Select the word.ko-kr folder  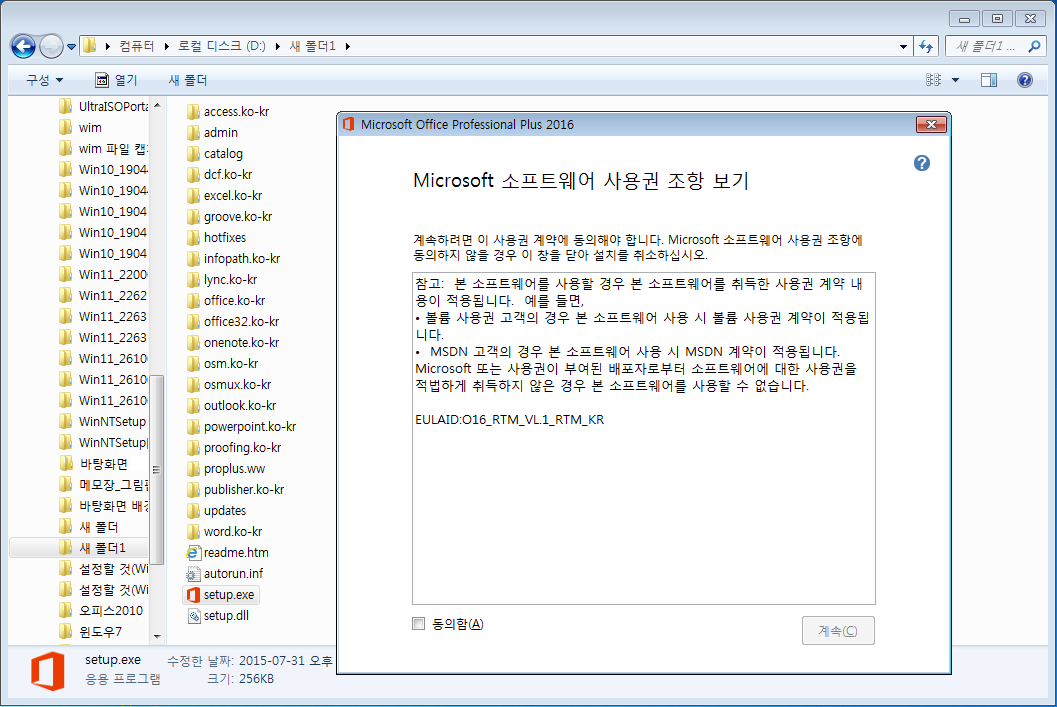tap(225, 531)
